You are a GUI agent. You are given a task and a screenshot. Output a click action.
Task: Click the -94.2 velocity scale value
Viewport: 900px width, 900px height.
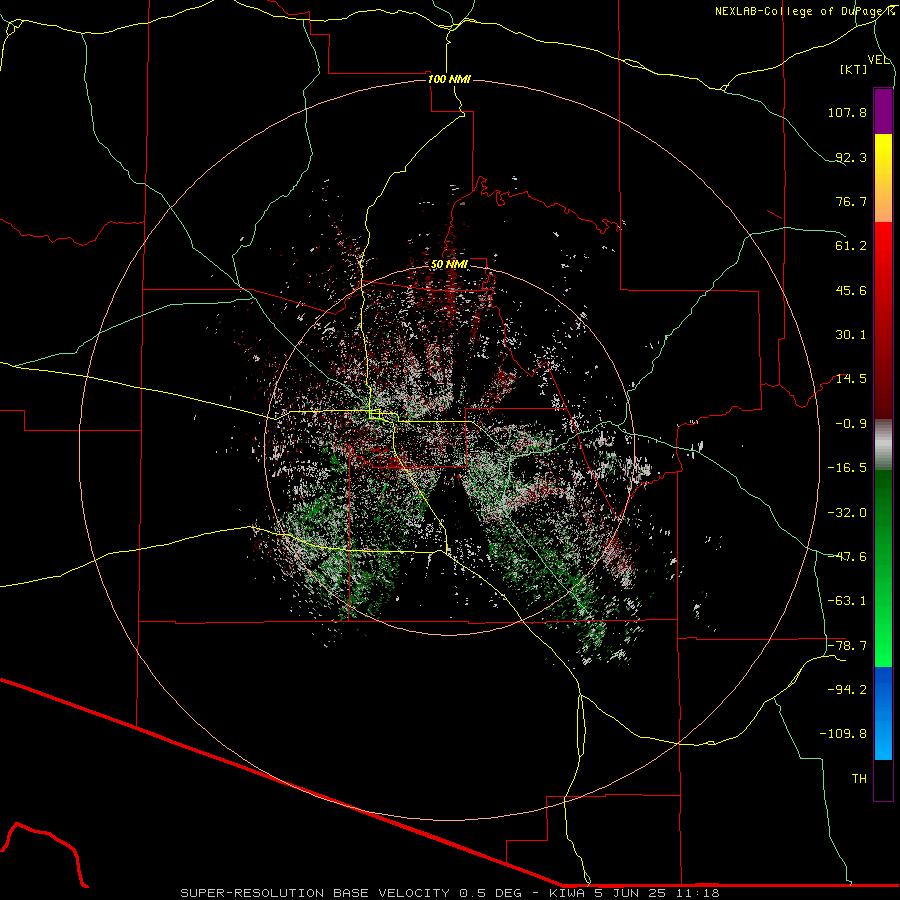pos(847,690)
